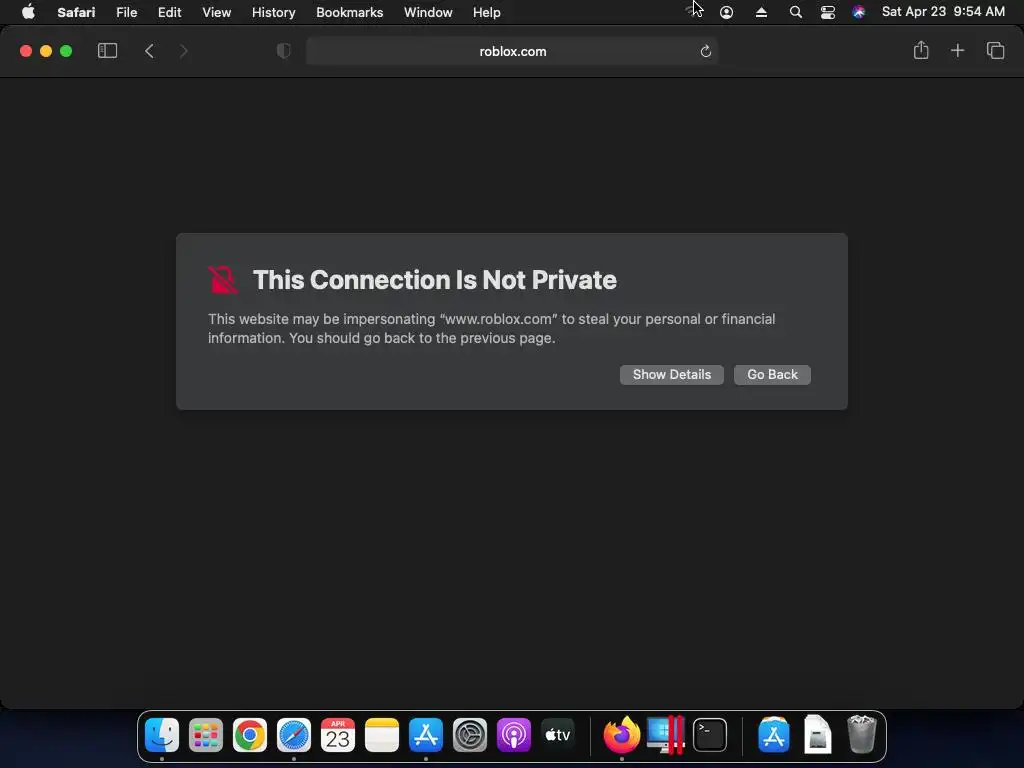This screenshot has width=1024, height=768.
Task: Close the Safari window
Action: point(25,51)
